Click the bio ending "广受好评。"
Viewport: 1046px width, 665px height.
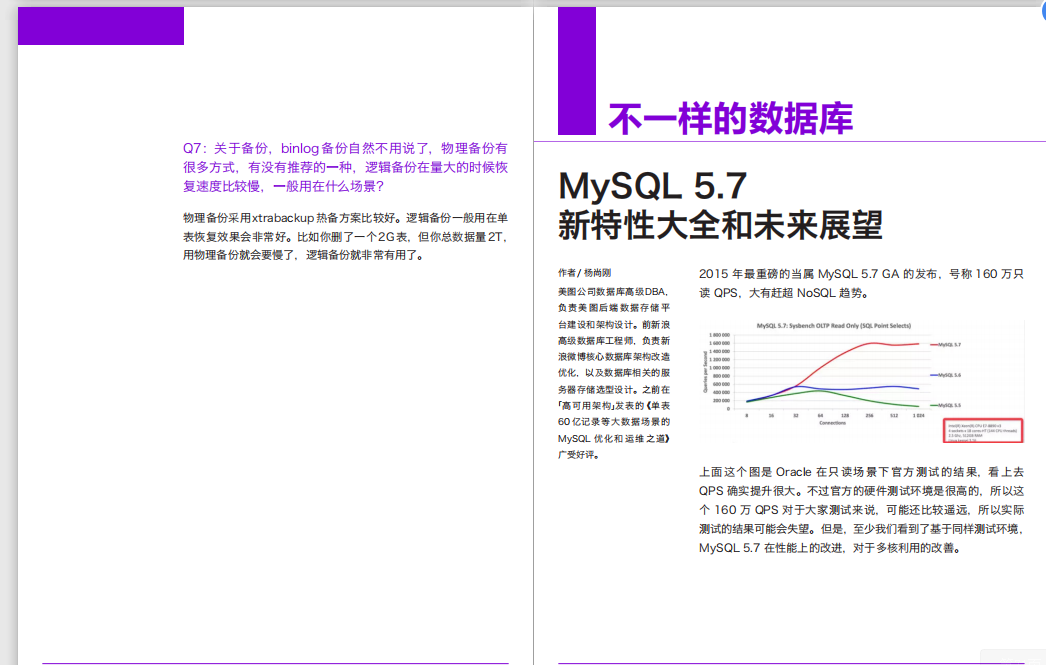(x=580, y=454)
